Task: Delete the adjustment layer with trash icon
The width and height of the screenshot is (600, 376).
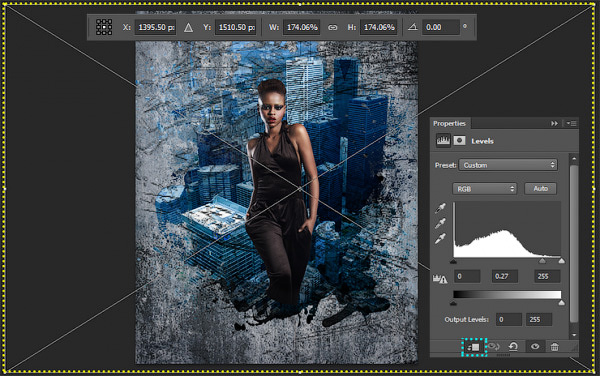Action: (554, 347)
